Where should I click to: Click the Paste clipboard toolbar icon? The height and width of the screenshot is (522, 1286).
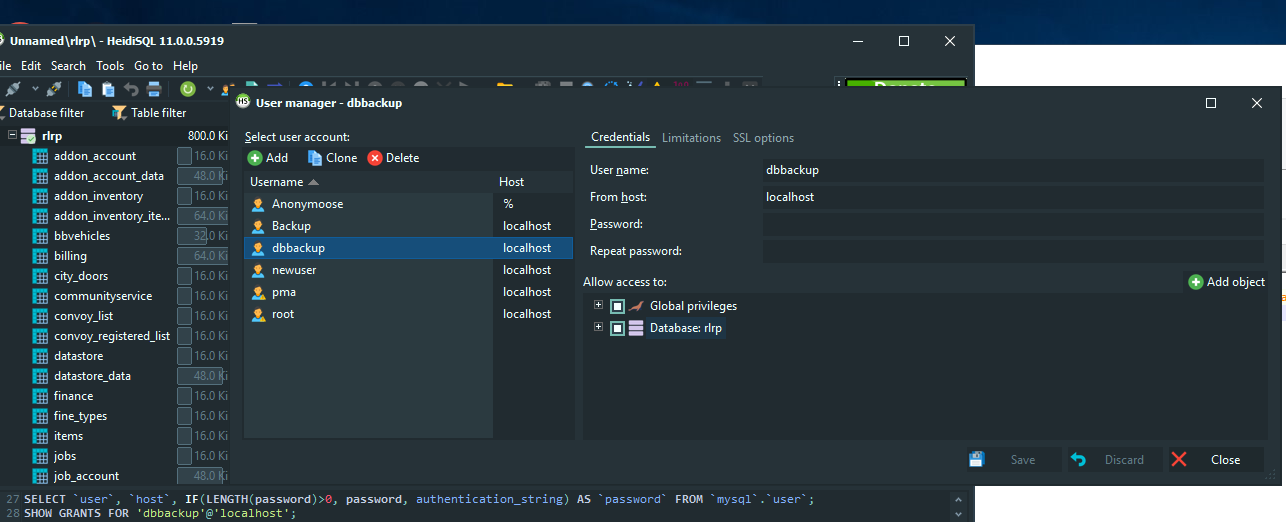click(108, 90)
